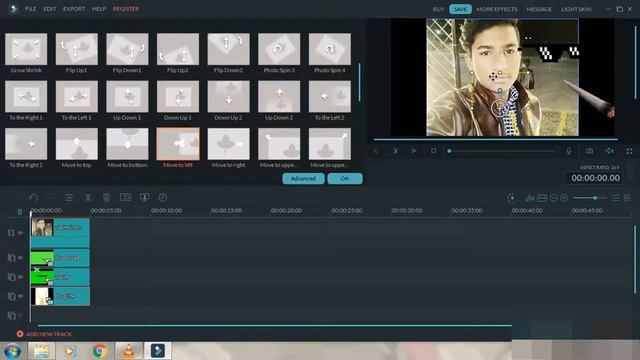Image resolution: width=640 pixels, height=360 pixels.
Task: Switch timeline to grid view icon
Action: pos(627,198)
